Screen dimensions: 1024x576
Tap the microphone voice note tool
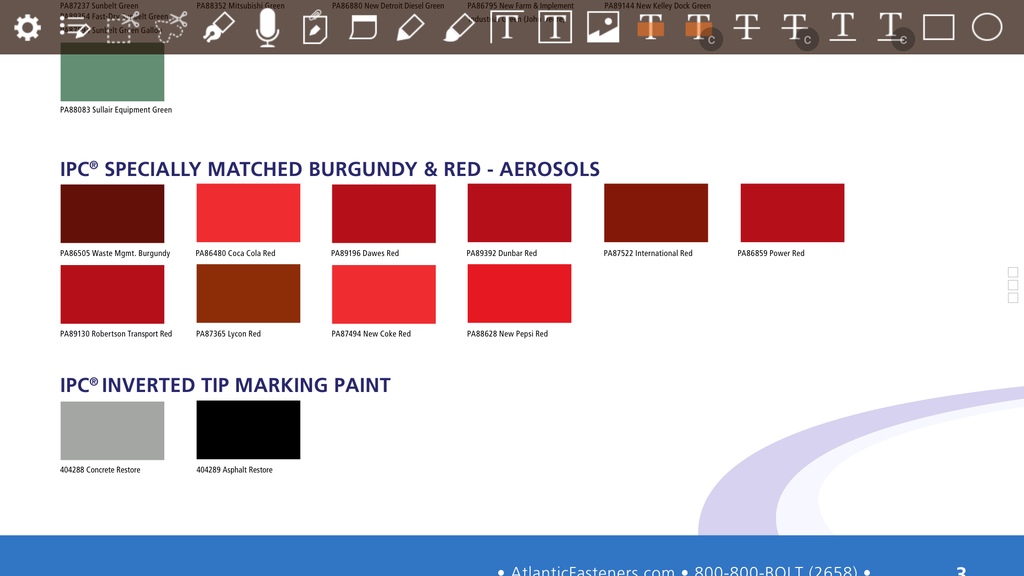(267, 27)
